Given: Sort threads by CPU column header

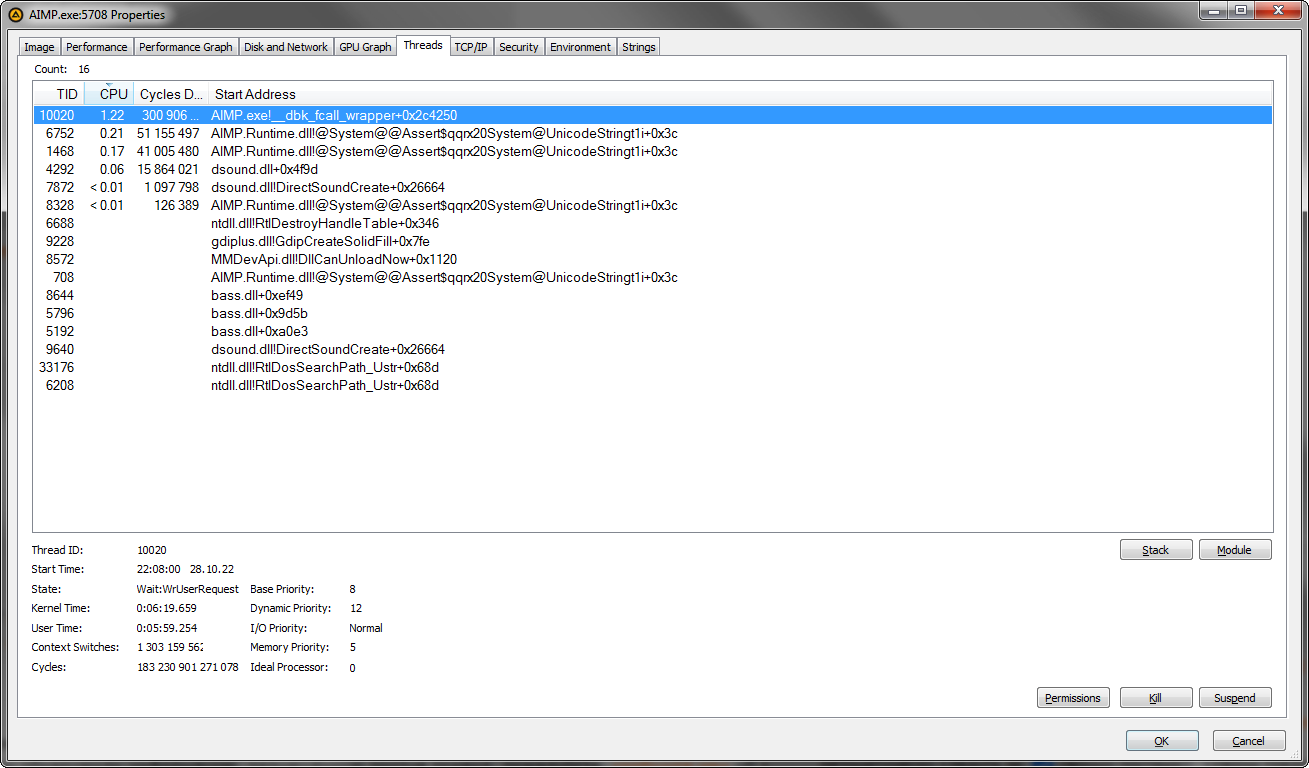Looking at the screenshot, I should [x=109, y=94].
